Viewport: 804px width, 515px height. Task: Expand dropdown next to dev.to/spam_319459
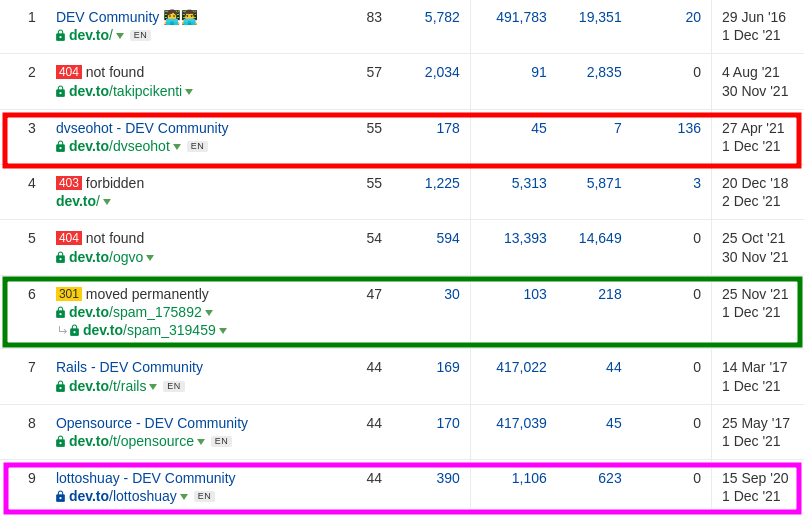(x=223, y=331)
